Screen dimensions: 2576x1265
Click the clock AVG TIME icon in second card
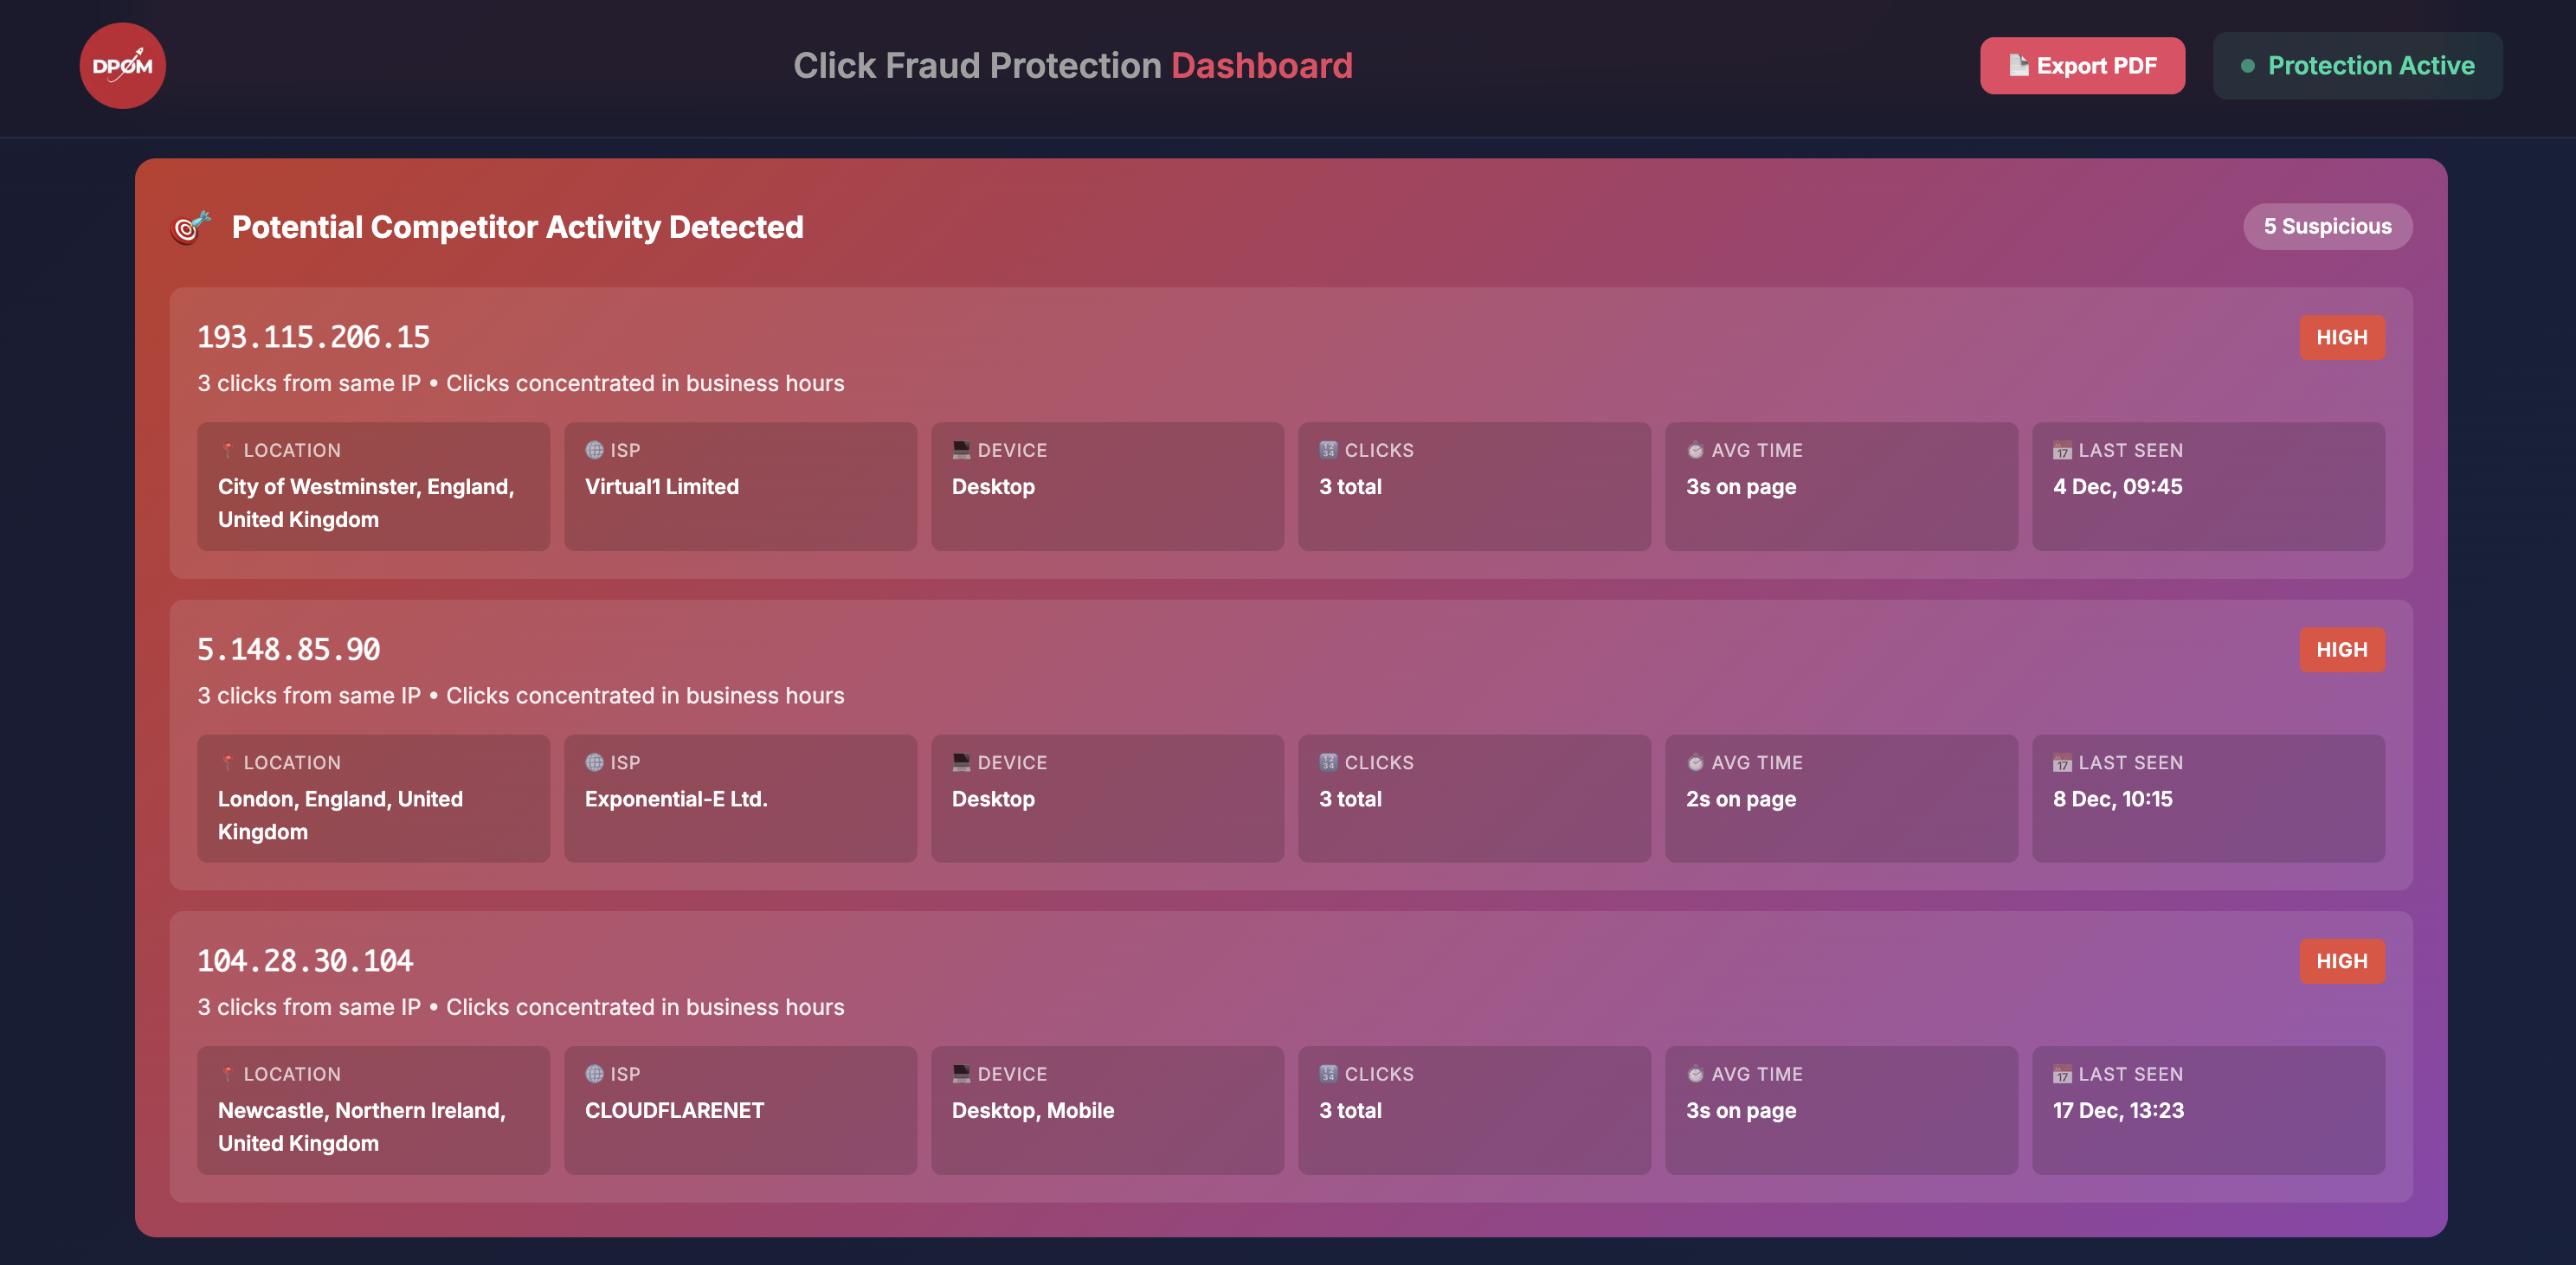tap(1695, 762)
